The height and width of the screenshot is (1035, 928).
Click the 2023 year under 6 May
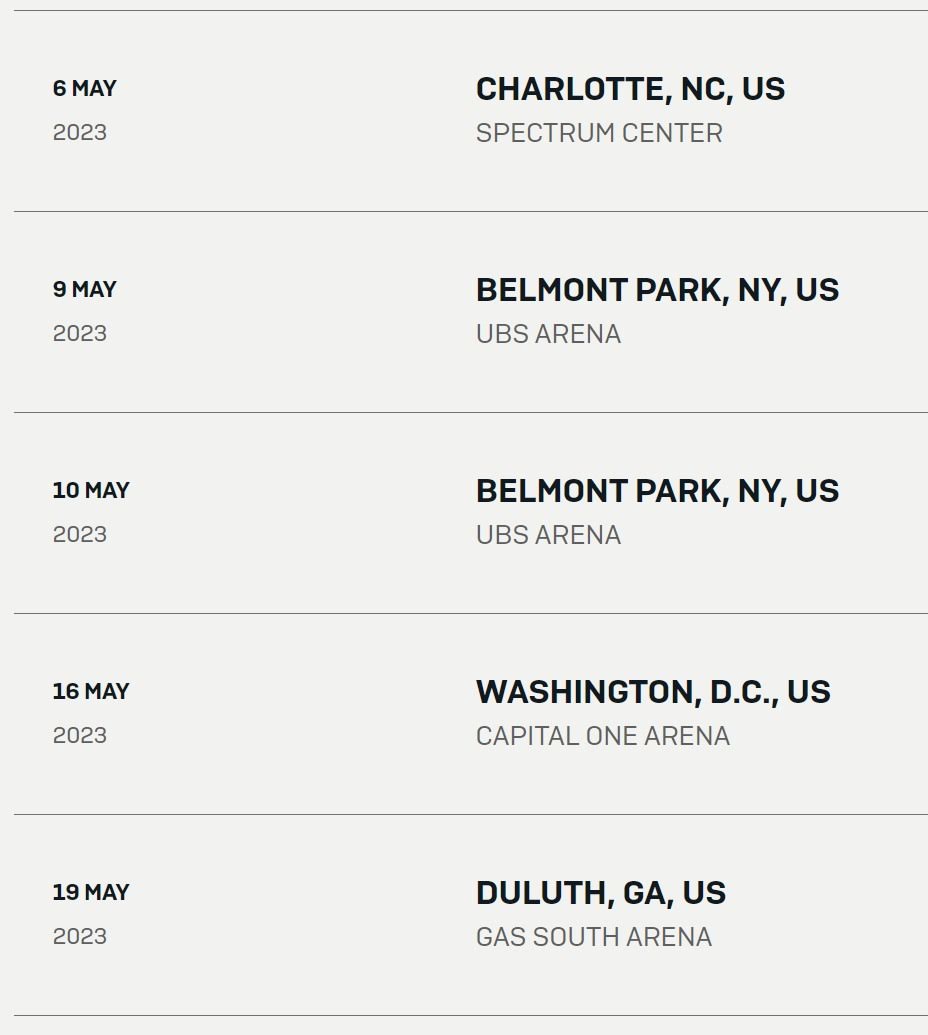click(x=80, y=133)
